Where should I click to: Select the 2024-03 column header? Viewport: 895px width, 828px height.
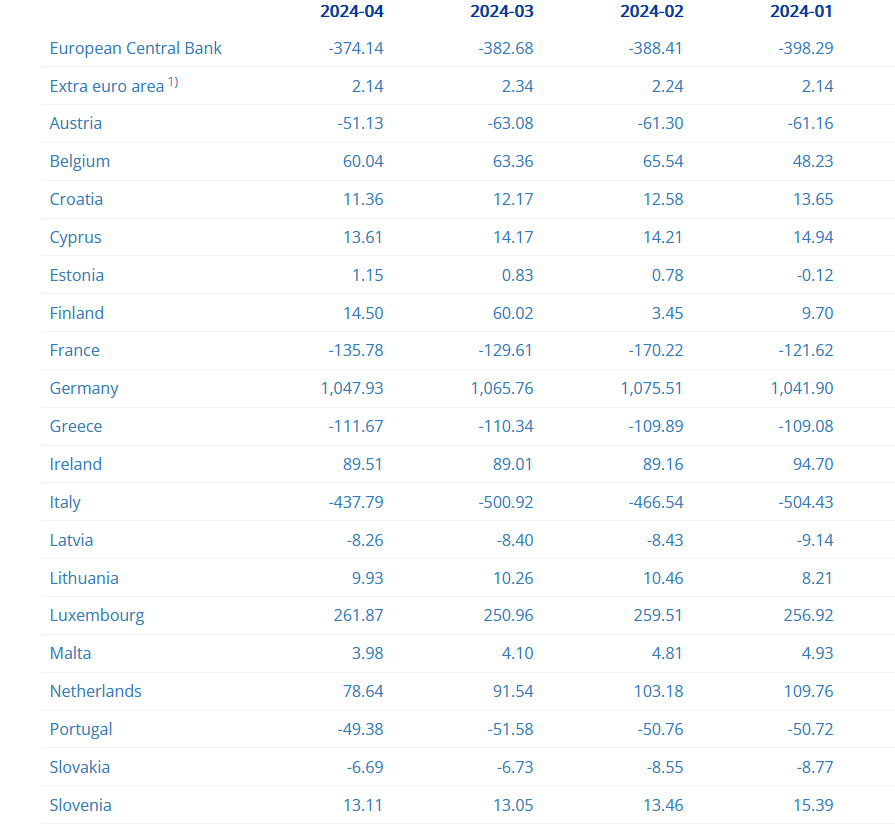pyautogui.click(x=502, y=12)
